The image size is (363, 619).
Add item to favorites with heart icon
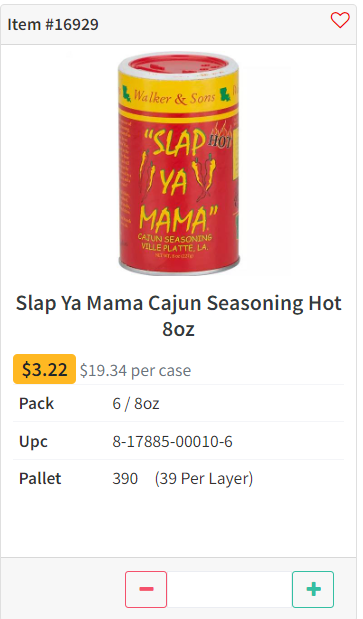pyautogui.click(x=340, y=20)
